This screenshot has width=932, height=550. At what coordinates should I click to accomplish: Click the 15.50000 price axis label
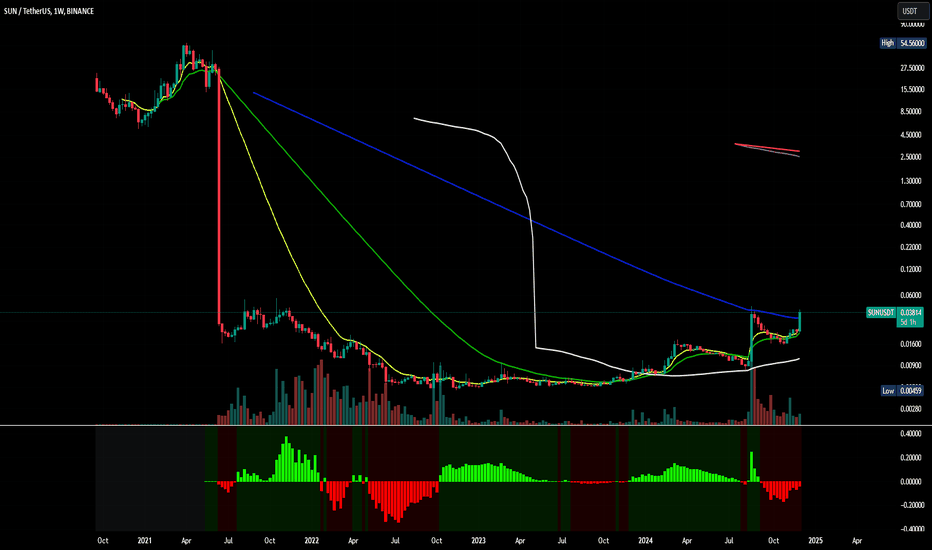coord(912,90)
